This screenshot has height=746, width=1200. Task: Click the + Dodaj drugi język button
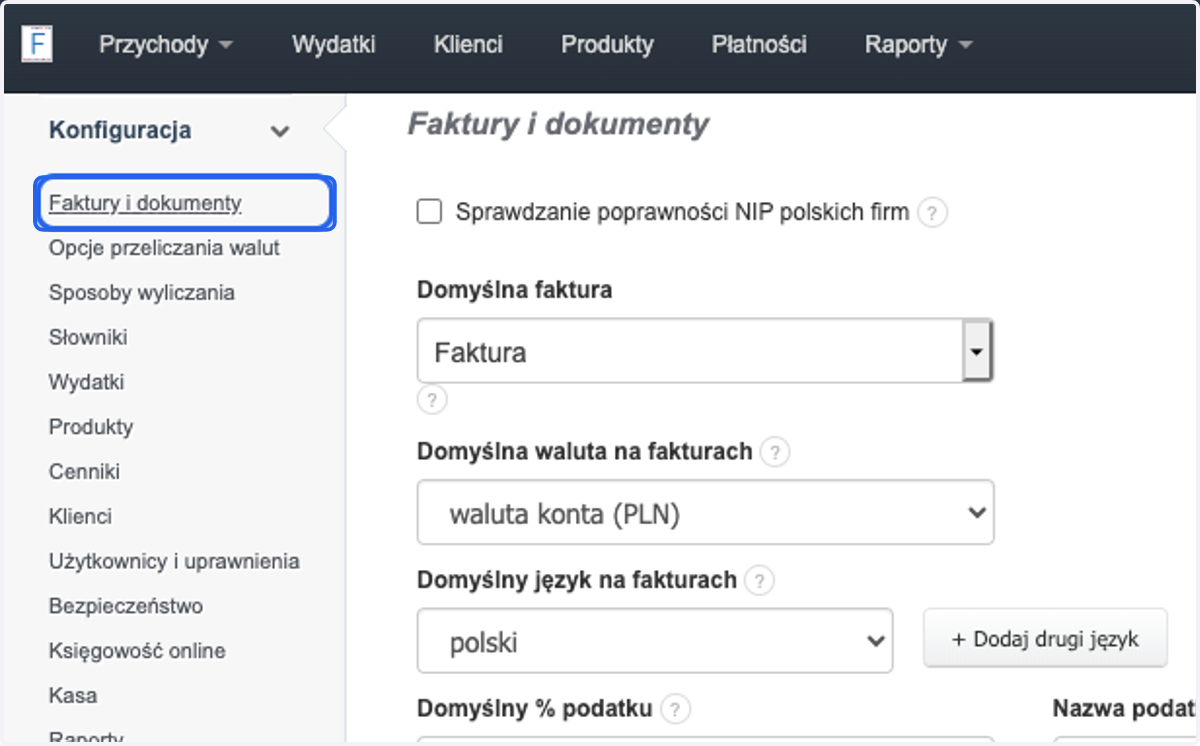[x=1045, y=638]
